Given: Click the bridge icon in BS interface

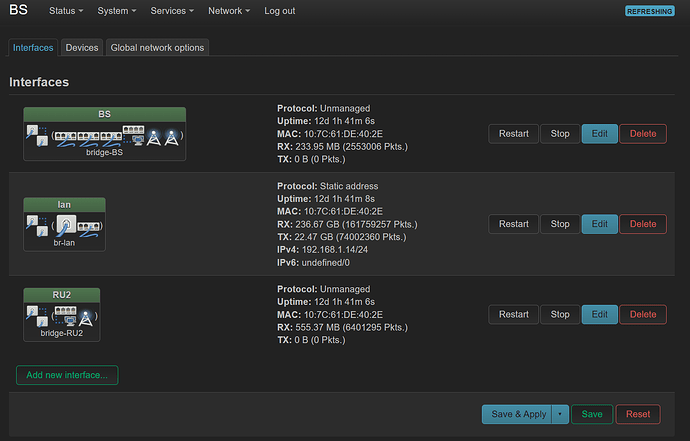Looking at the screenshot, I should pyautogui.click(x=36, y=135).
